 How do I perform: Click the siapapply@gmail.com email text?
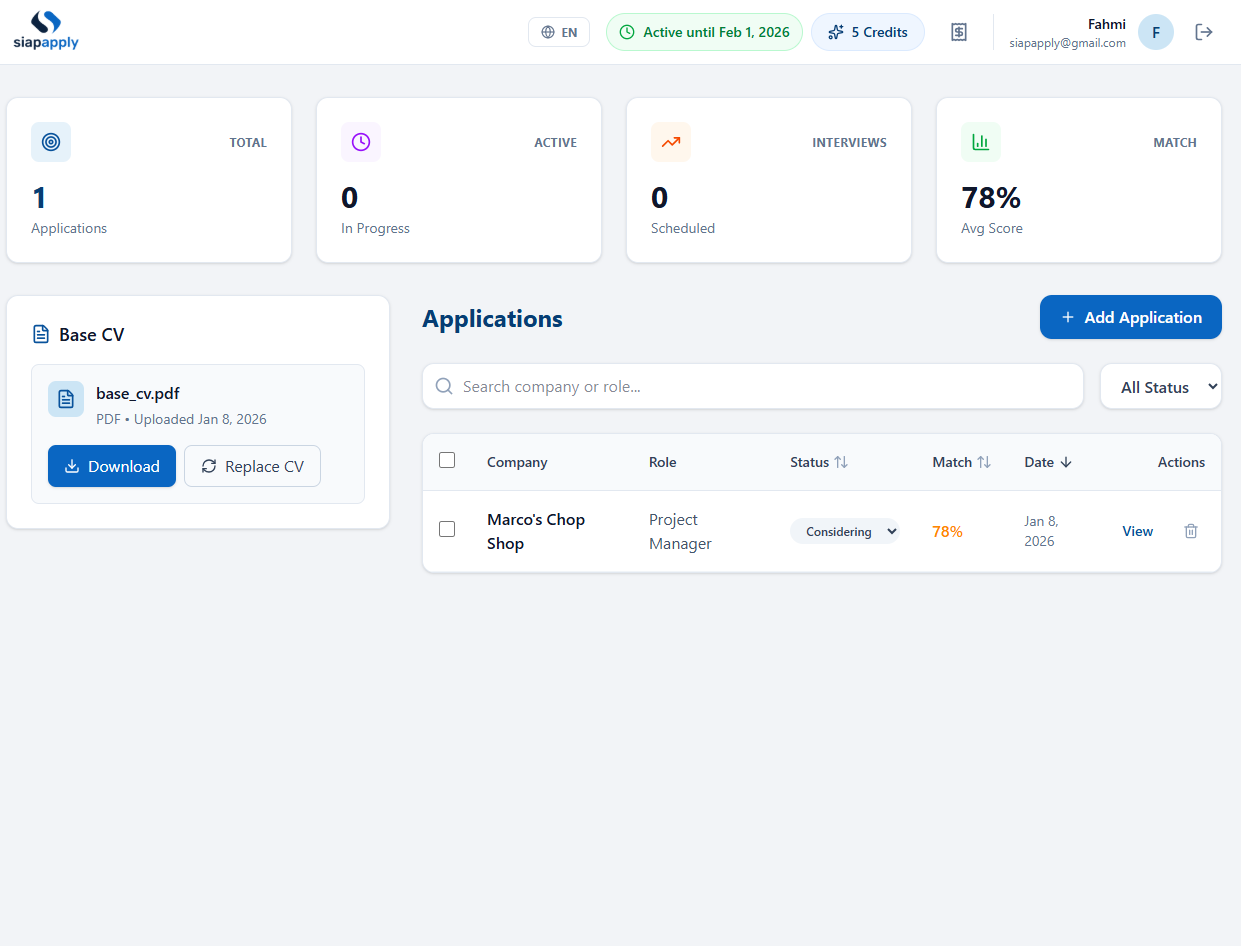(x=1067, y=43)
